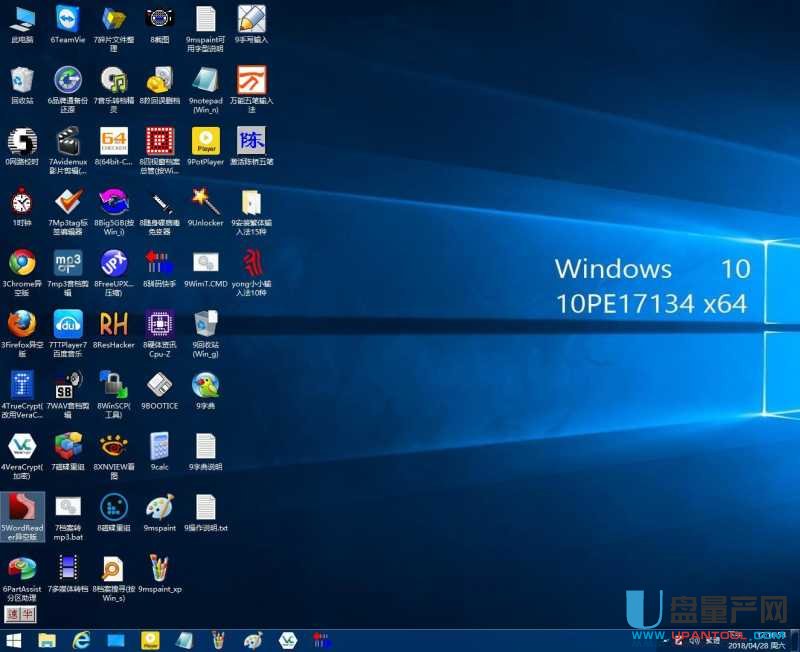Open the 7mp3音档剪辑 mp3 icon

[x=68, y=272]
